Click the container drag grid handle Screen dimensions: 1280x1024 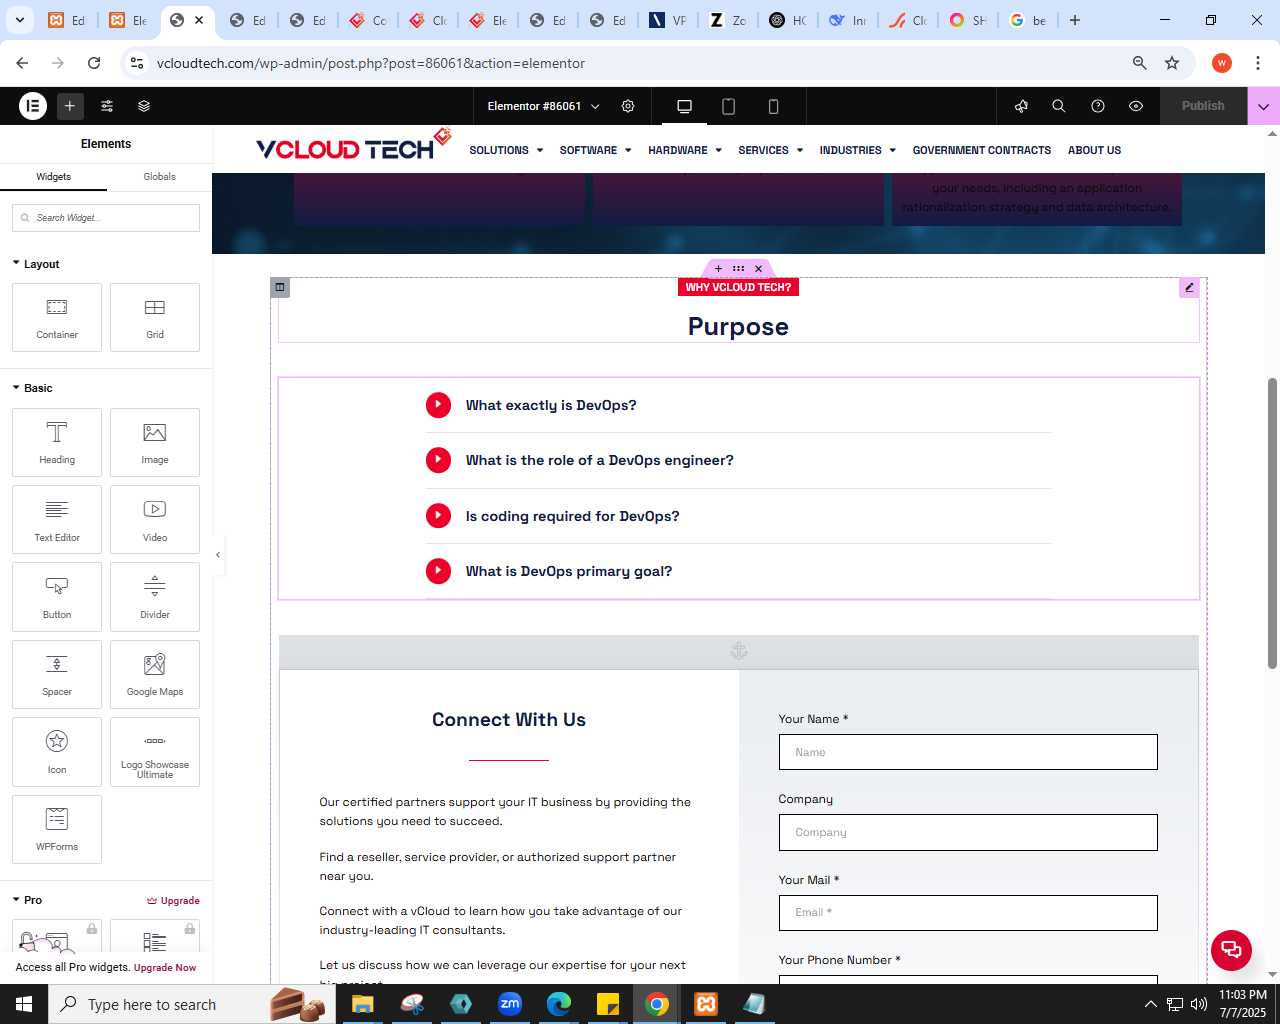738,268
